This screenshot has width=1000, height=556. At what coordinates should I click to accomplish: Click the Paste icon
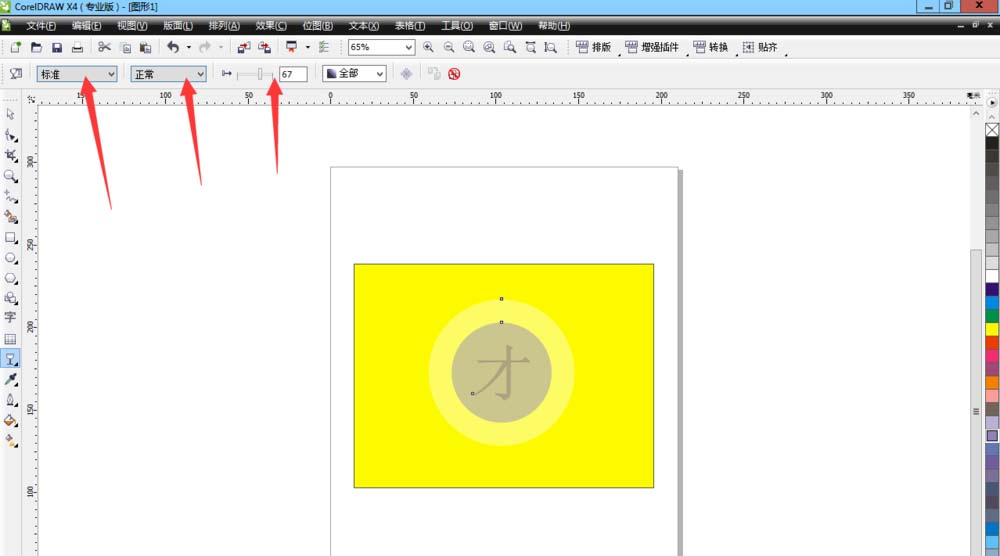tap(145, 47)
